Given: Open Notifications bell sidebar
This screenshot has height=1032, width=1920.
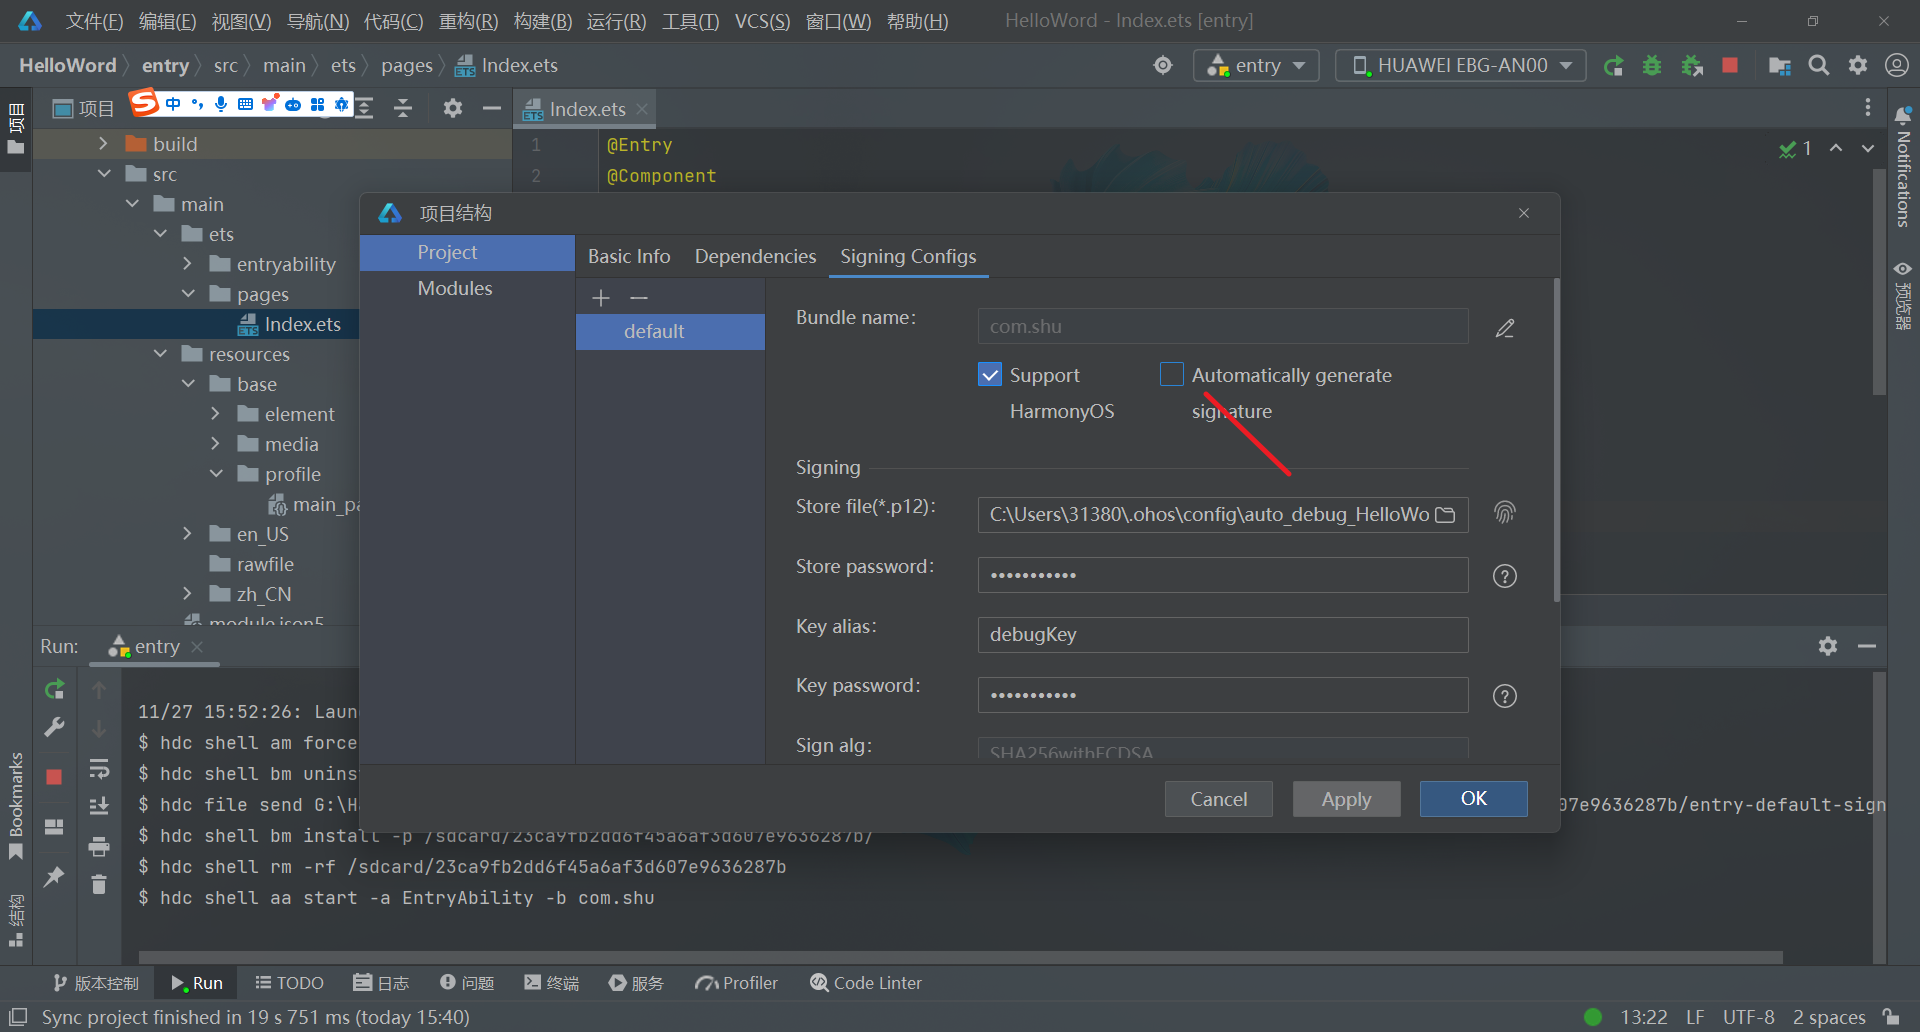Looking at the screenshot, I should click(1903, 116).
